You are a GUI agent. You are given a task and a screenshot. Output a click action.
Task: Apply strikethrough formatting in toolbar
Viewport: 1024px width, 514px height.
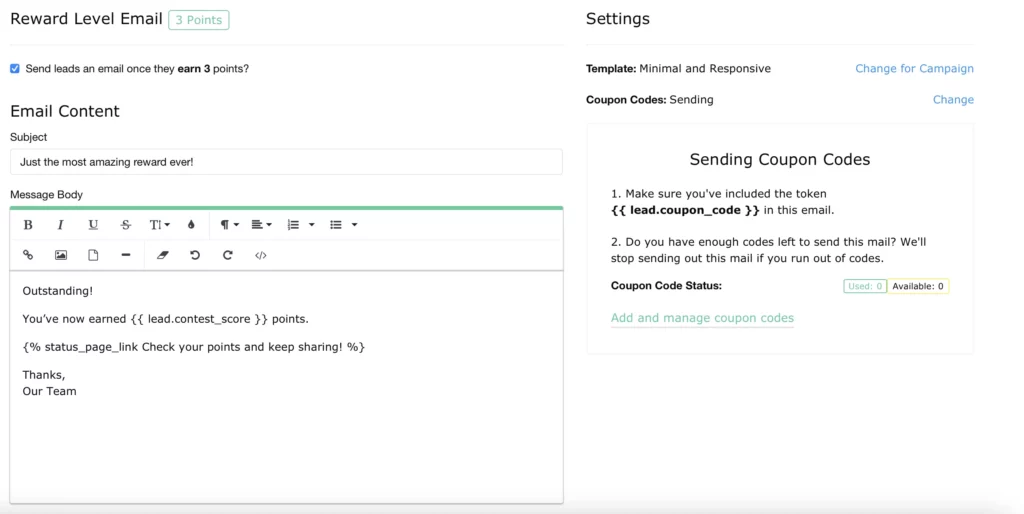[x=125, y=225]
